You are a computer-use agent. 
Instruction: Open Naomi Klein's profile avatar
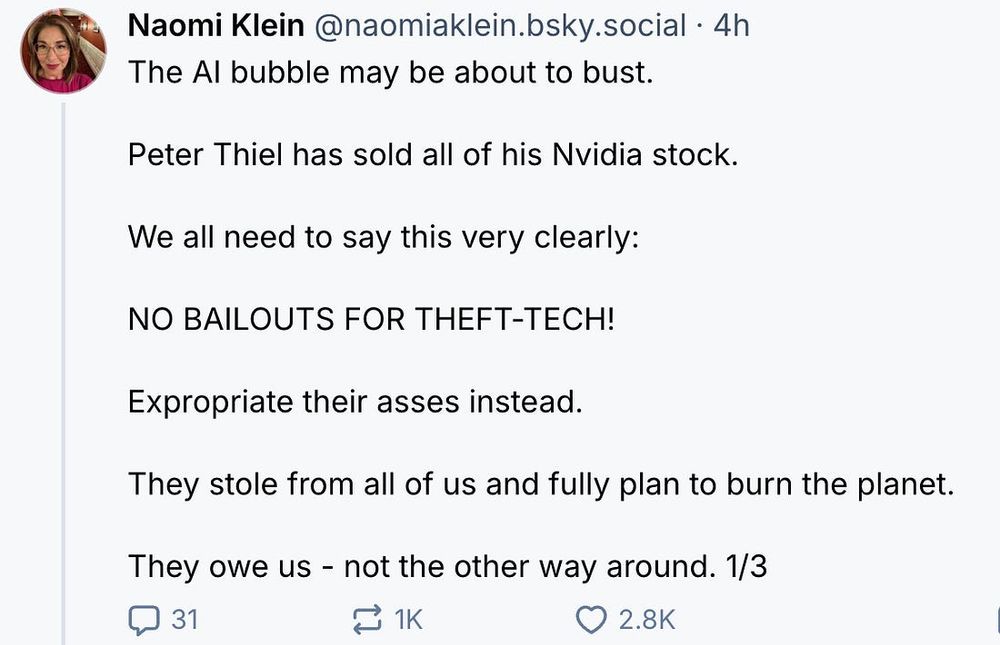pyautogui.click(x=62, y=51)
